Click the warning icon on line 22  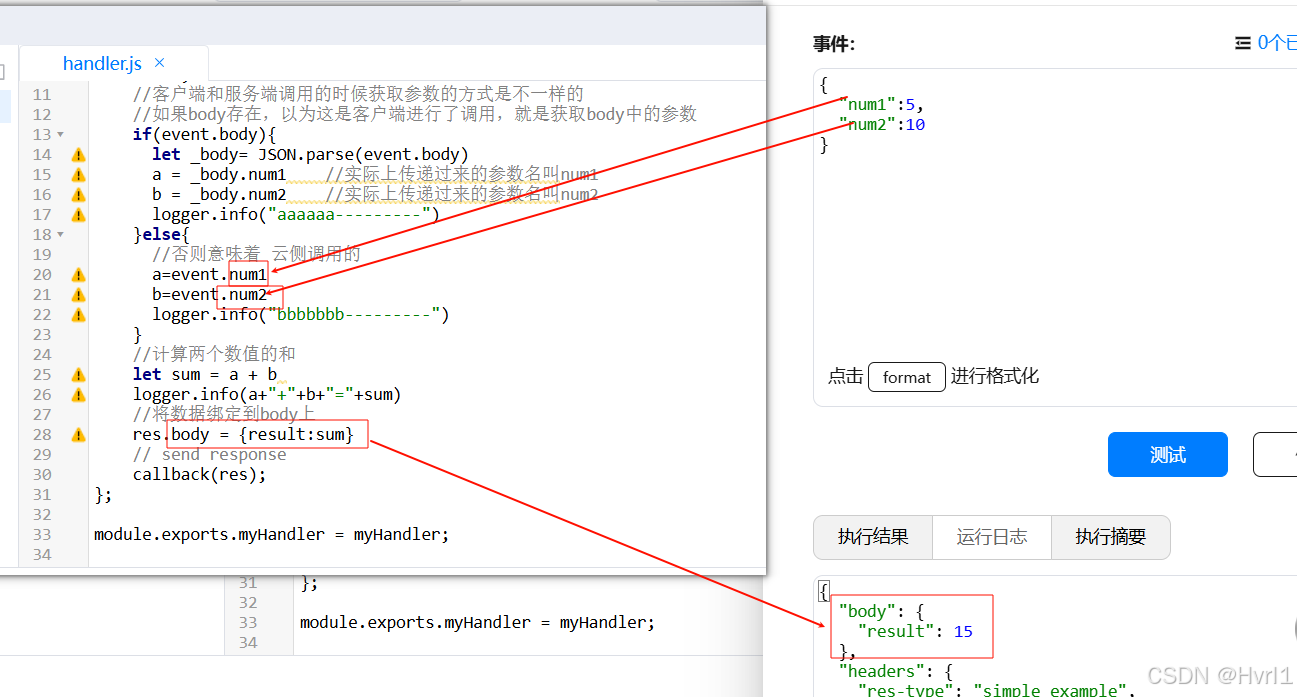78,315
